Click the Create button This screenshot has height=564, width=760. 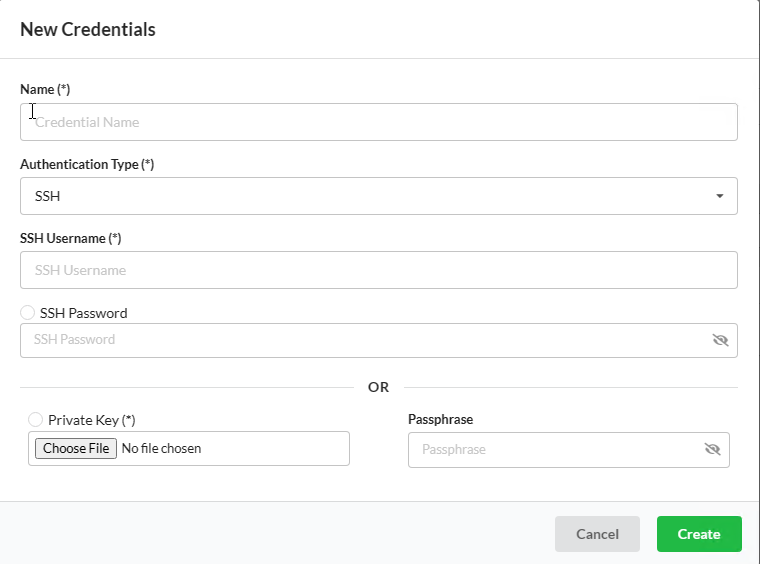(x=699, y=534)
